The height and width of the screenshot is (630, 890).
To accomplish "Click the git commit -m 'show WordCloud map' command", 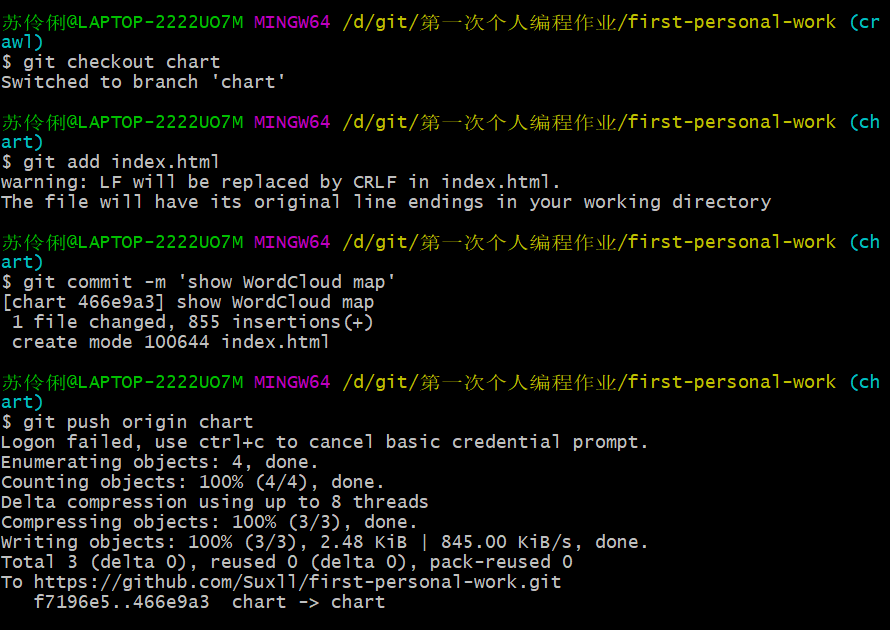I will pyautogui.click(x=209, y=282).
